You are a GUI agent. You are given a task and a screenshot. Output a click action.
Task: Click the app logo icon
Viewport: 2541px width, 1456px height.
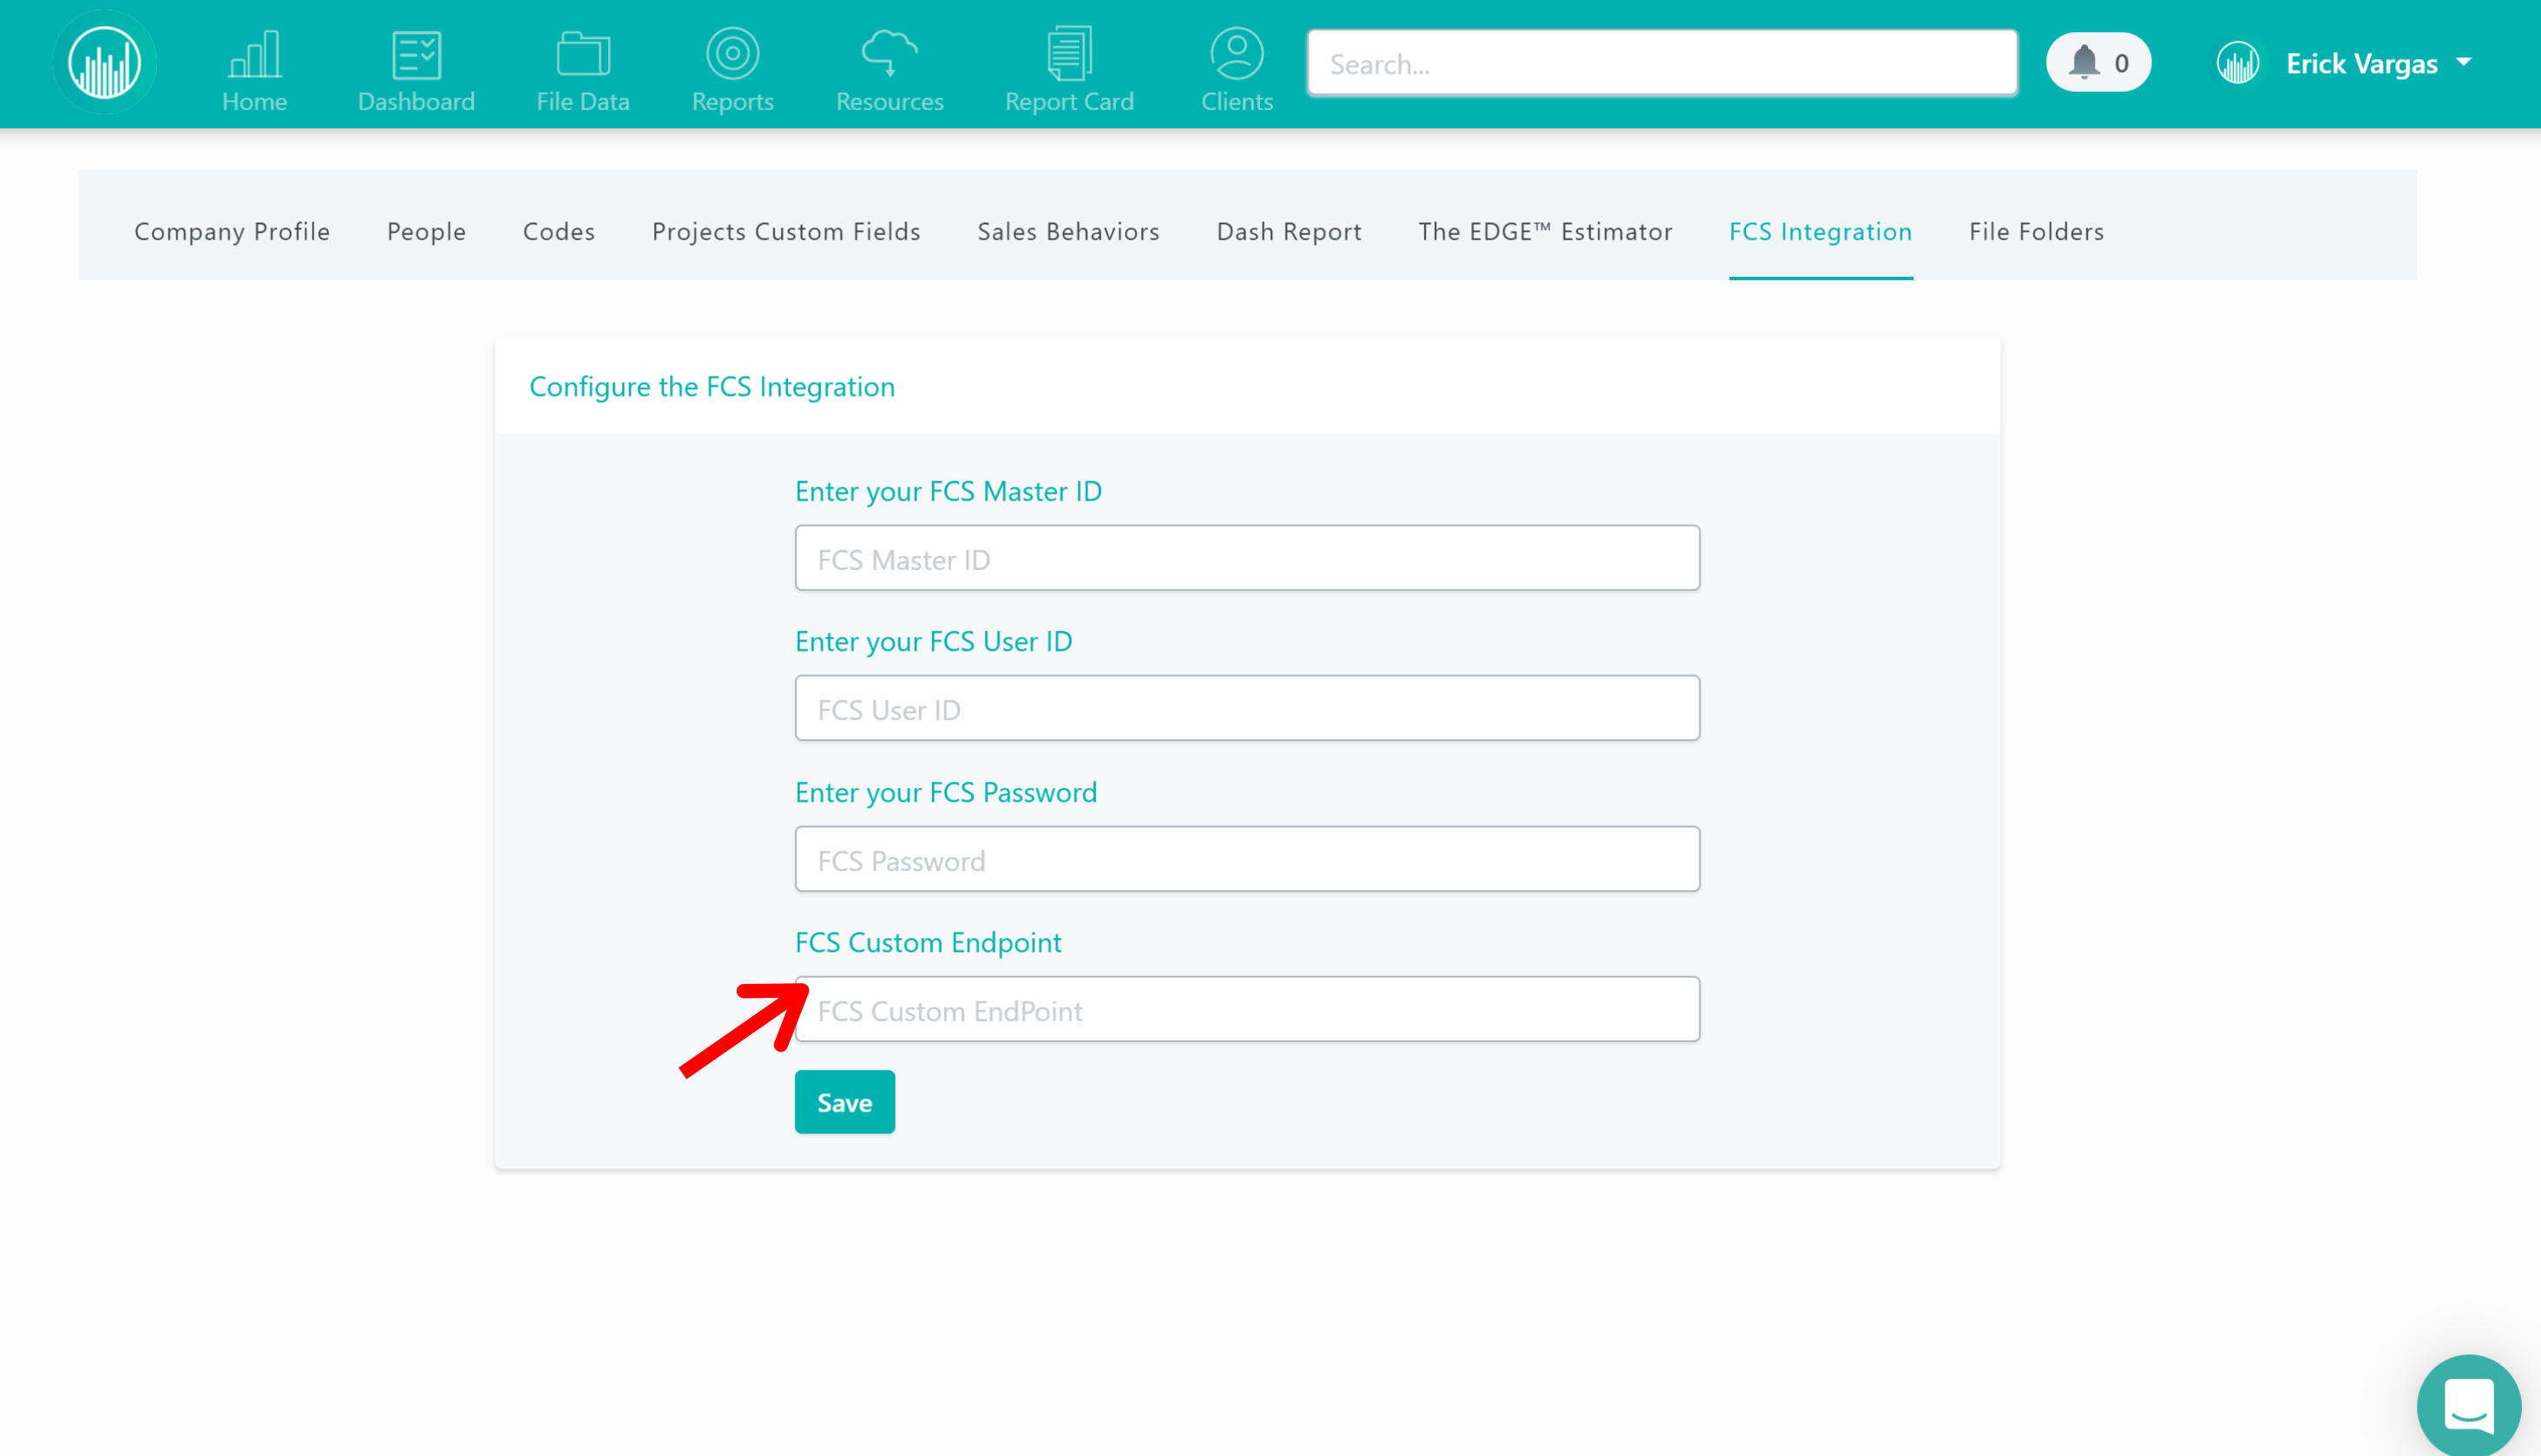point(105,62)
